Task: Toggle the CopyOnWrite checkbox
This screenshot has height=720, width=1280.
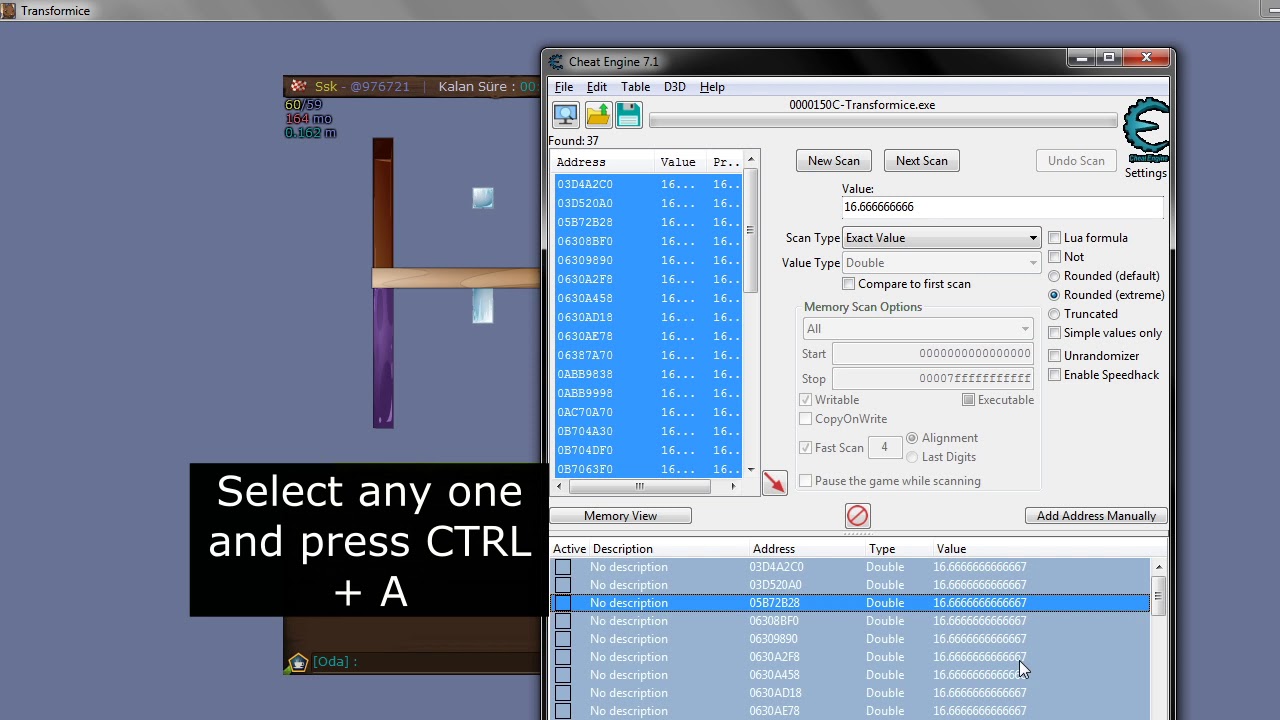Action: 805,419
